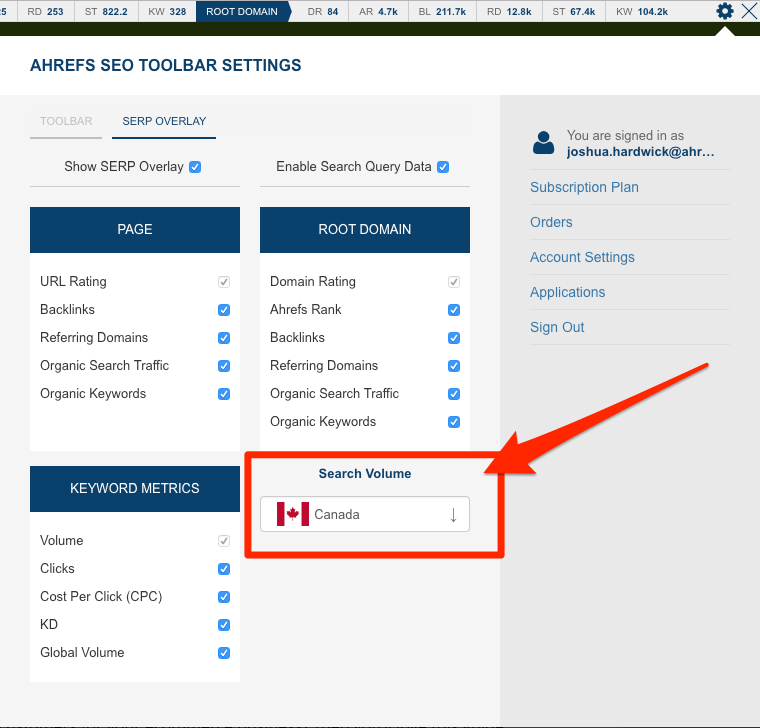Click Sign Out
The height and width of the screenshot is (728, 760).
point(557,327)
